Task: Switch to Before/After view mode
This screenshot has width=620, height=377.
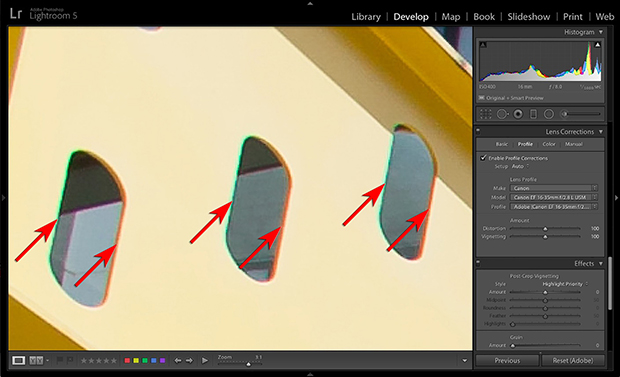Action: 36,360
